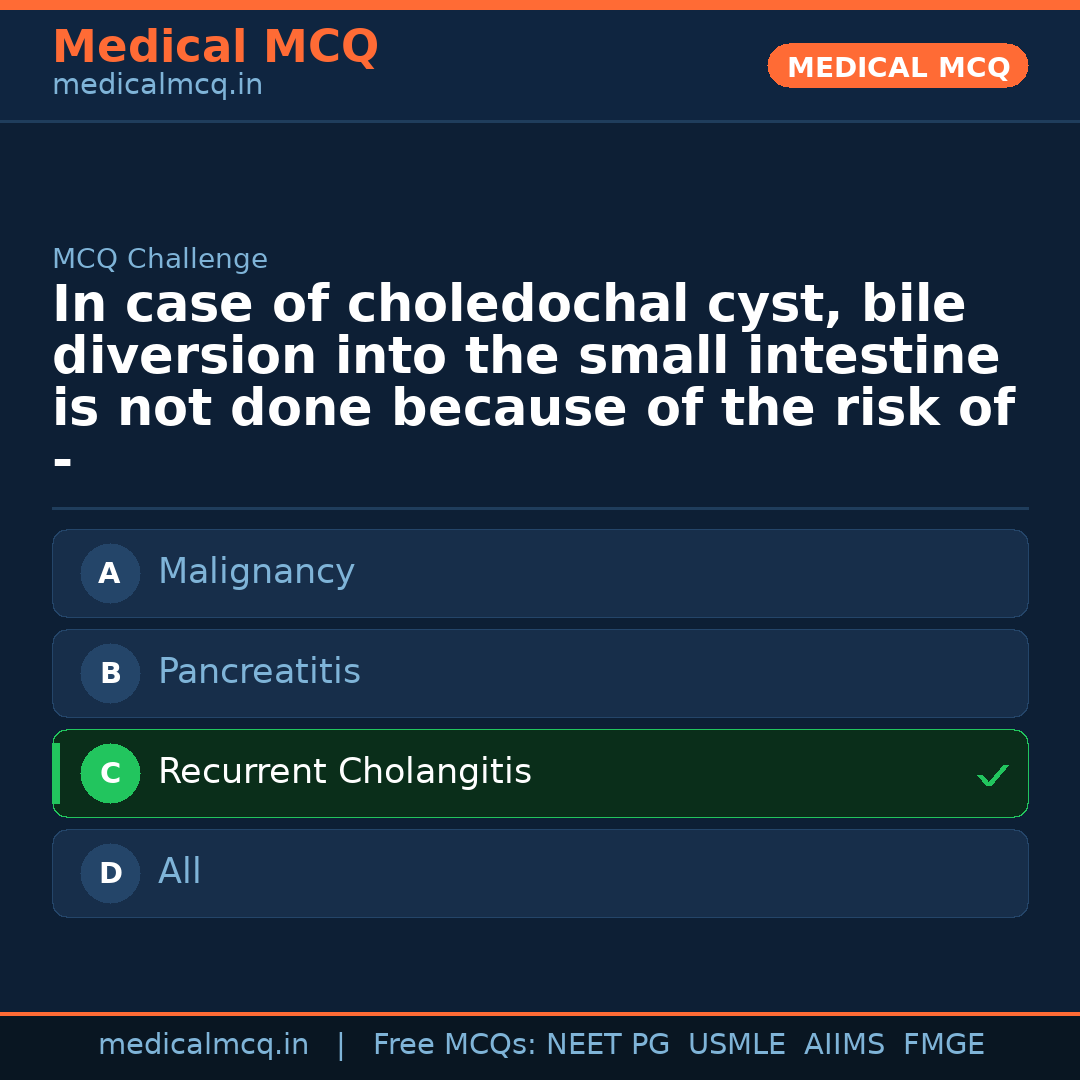Viewport: 1080px width, 1080px height.
Task: Click the Recurrent Cholangitis answer text
Action: coord(344,772)
